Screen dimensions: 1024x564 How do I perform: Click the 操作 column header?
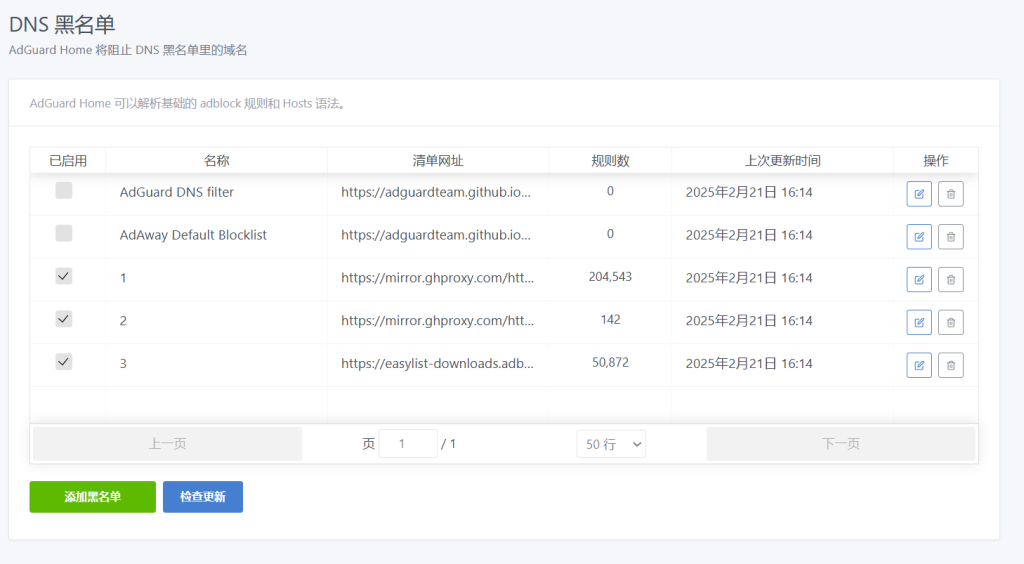pyautogui.click(x=936, y=161)
